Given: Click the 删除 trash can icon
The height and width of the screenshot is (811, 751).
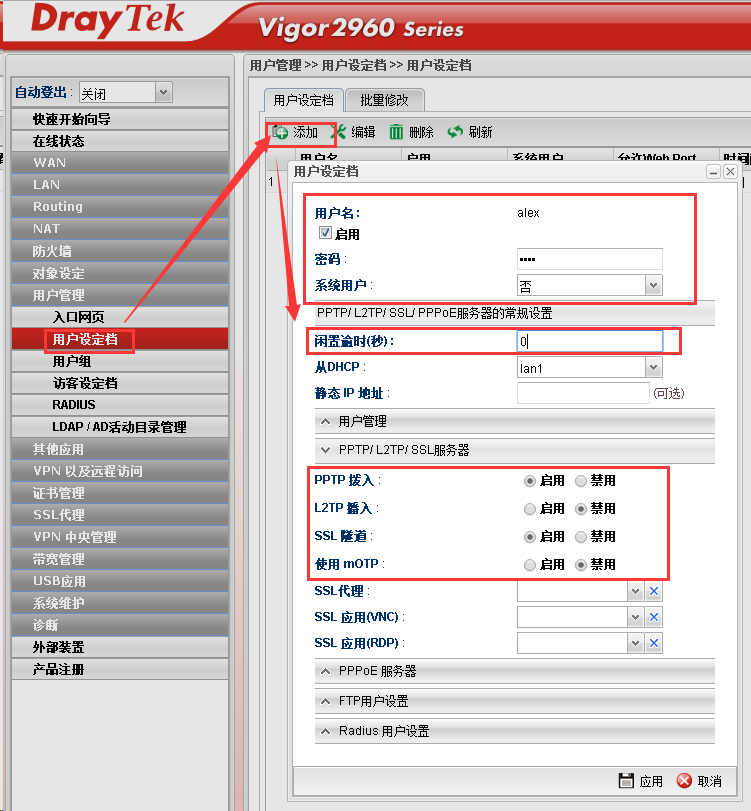Looking at the screenshot, I should pyautogui.click(x=396, y=132).
